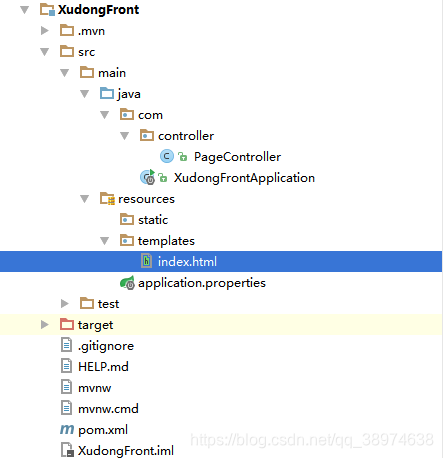Click the mvnw file icon
The width and height of the screenshot is (443, 458).
tap(66, 387)
